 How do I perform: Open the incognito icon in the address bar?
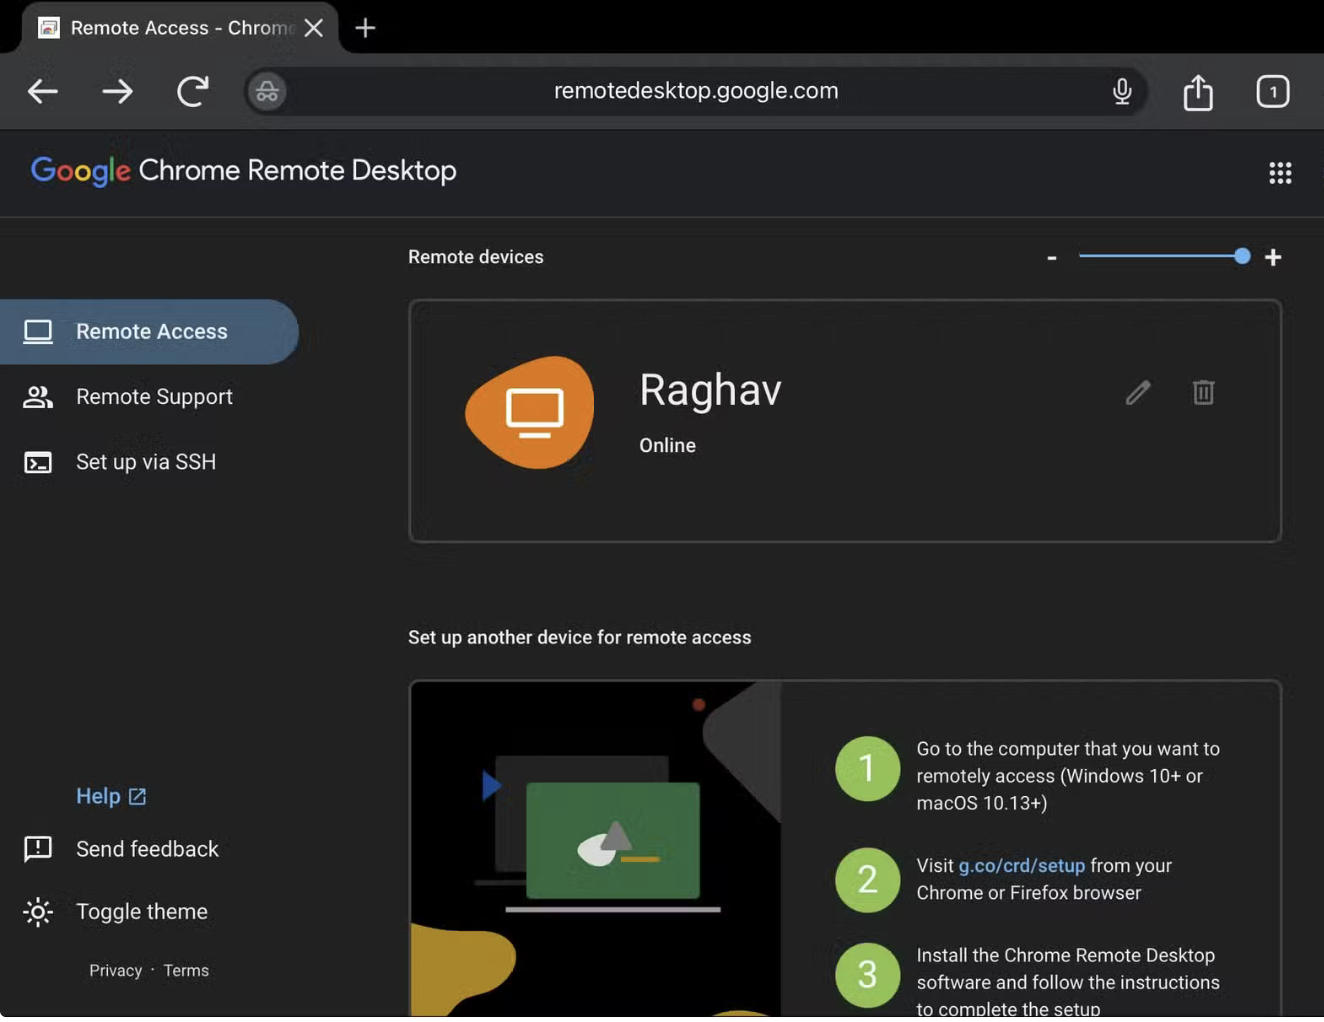tap(267, 92)
